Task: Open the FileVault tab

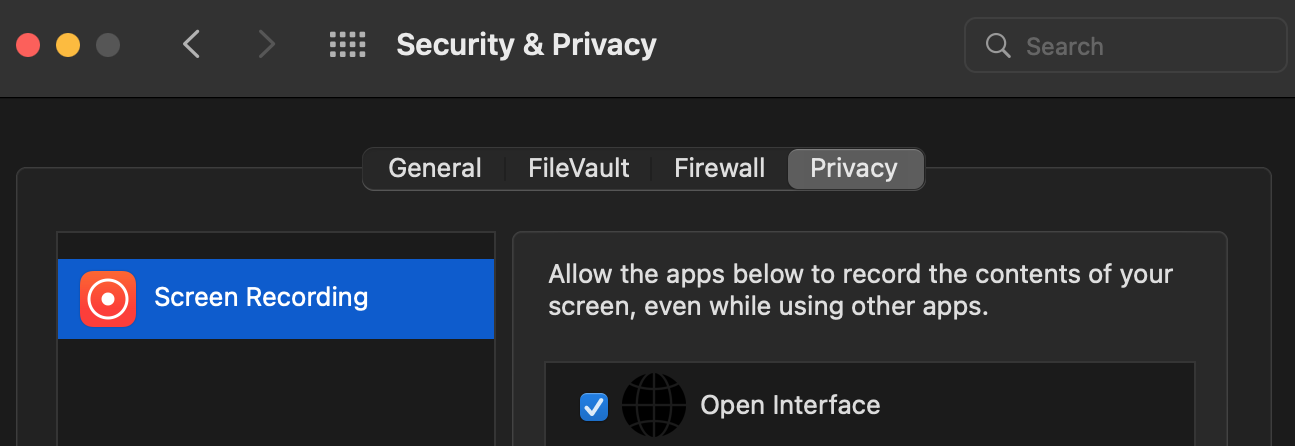Action: (579, 168)
